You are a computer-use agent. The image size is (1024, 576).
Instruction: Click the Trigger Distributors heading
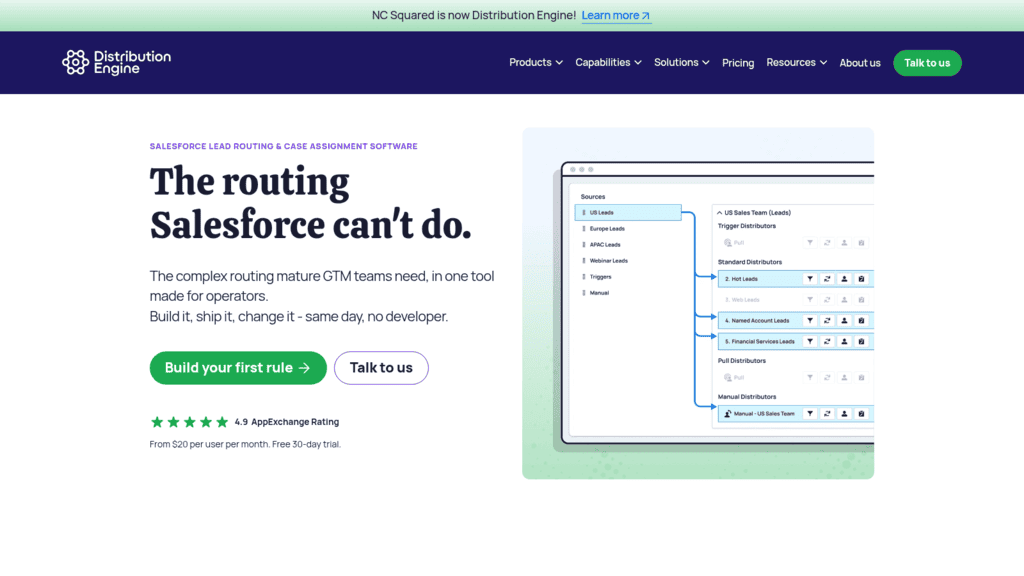coord(747,226)
